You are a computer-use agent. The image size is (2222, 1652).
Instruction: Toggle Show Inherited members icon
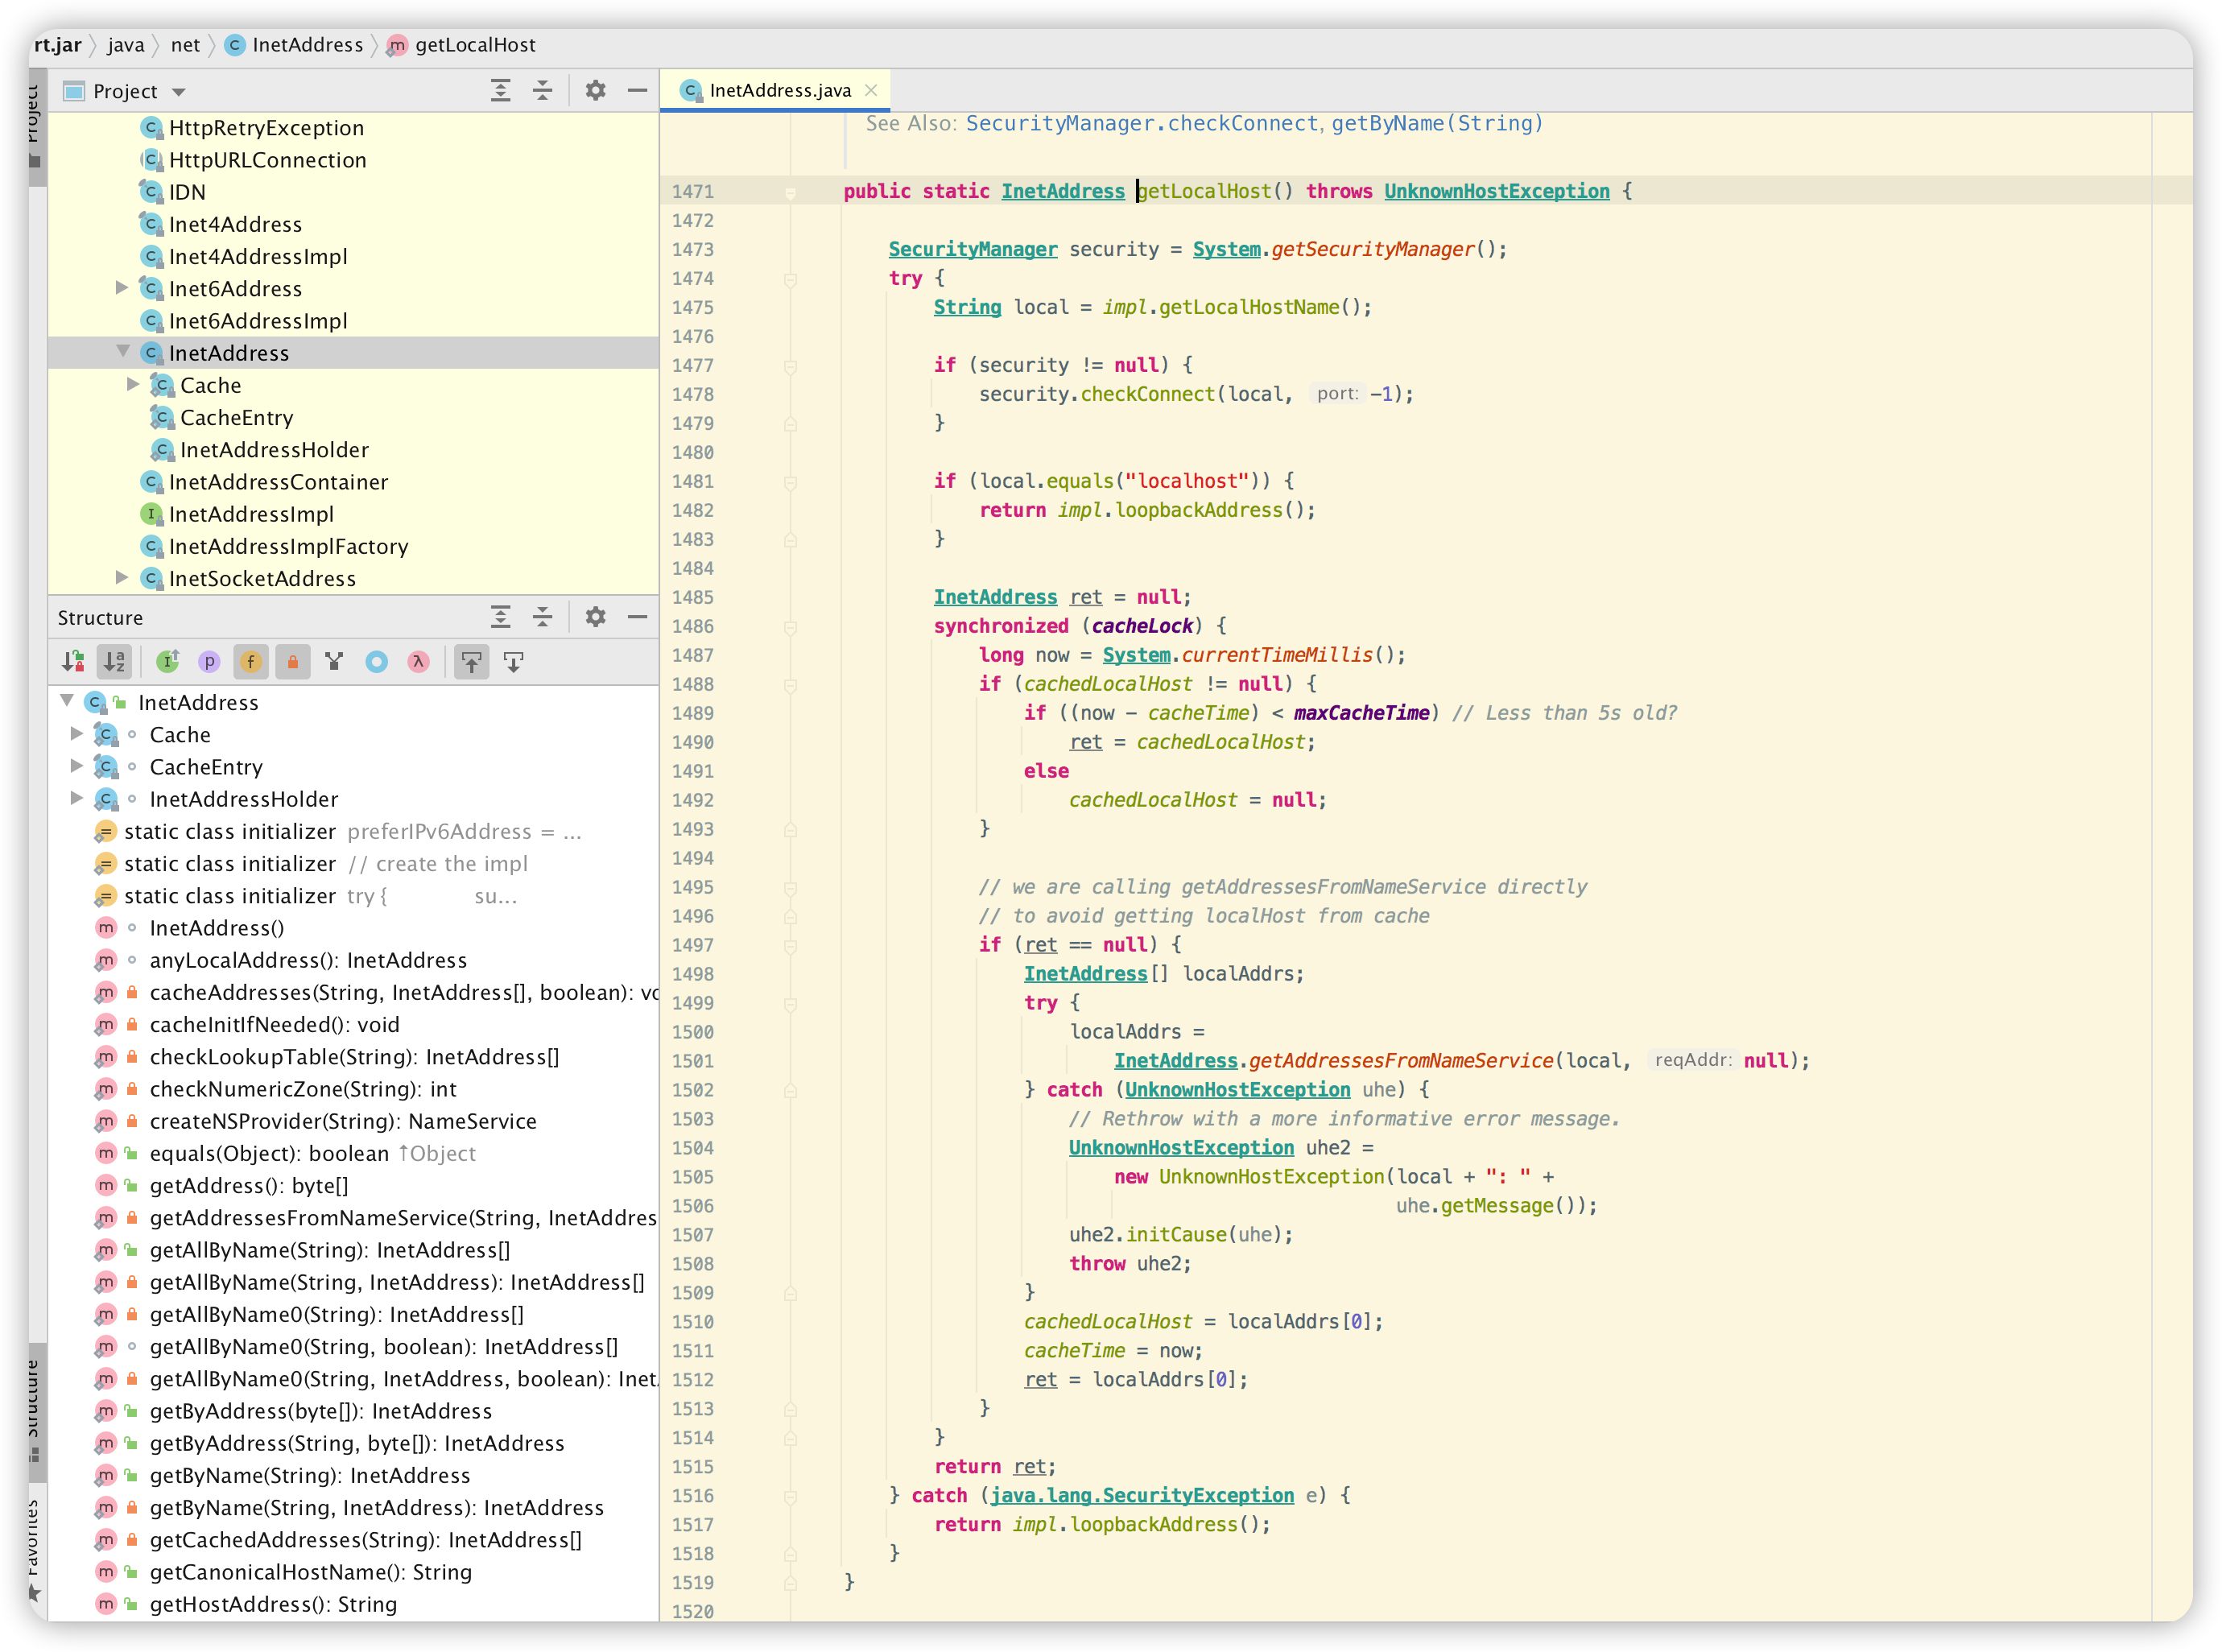coord(168,661)
